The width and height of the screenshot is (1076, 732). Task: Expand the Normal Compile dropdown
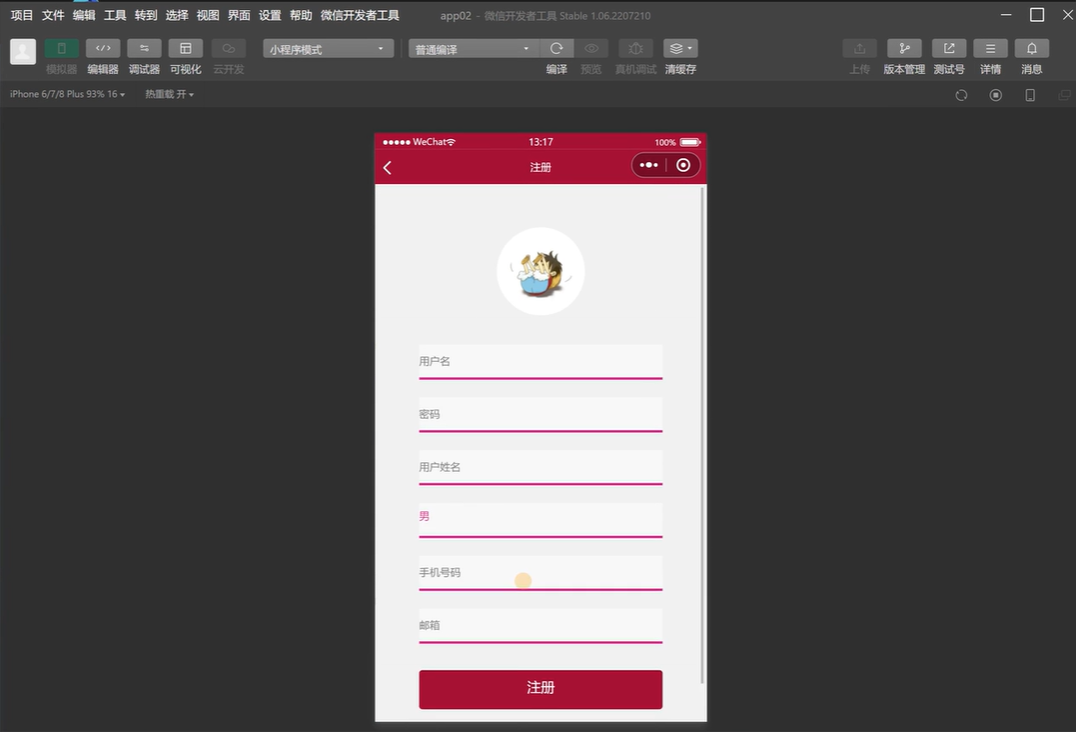click(x=473, y=49)
